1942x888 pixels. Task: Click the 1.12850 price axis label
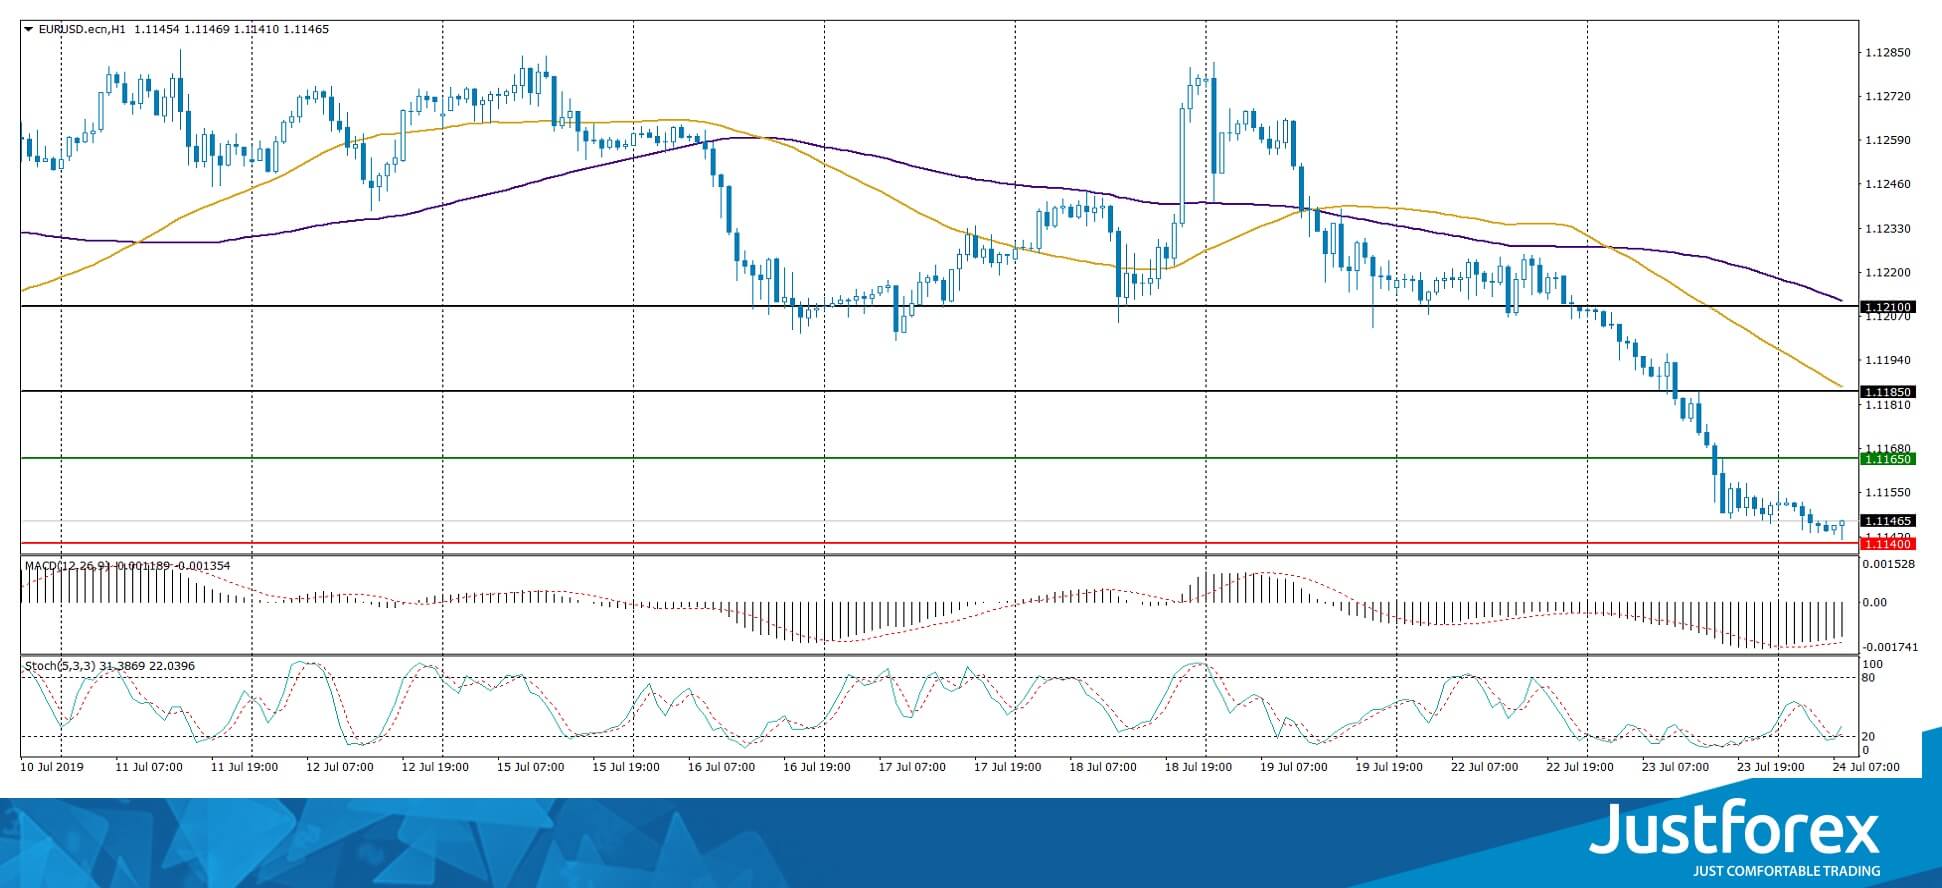tap(1888, 53)
